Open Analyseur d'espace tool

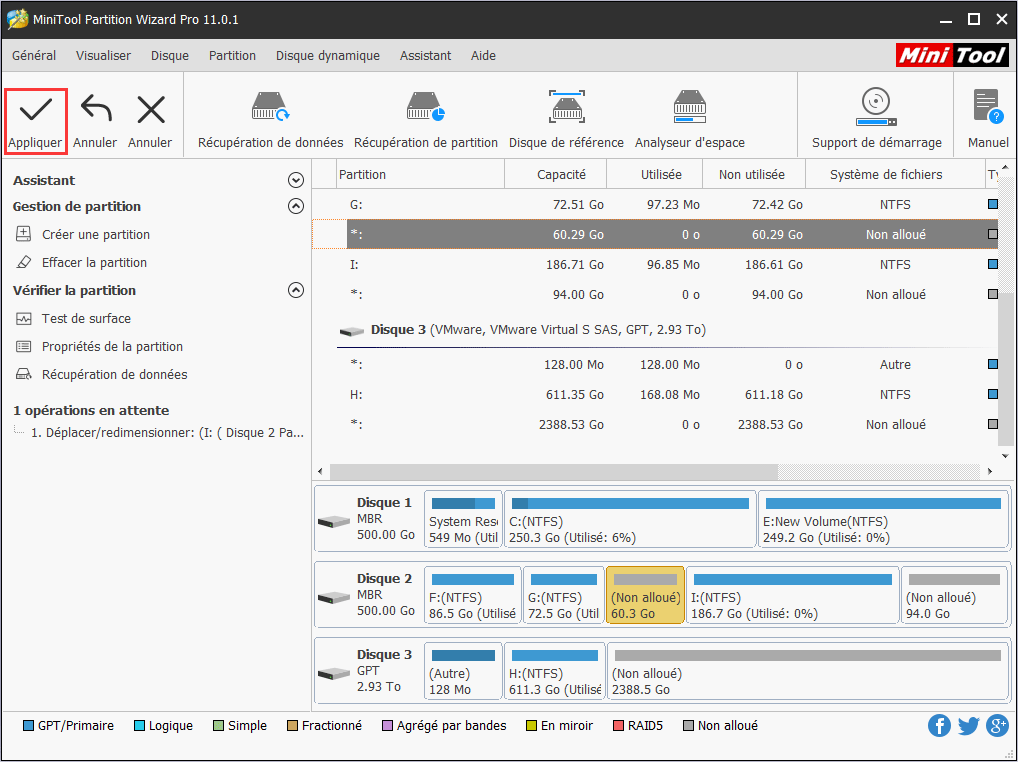pyautogui.click(x=689, y=121)
